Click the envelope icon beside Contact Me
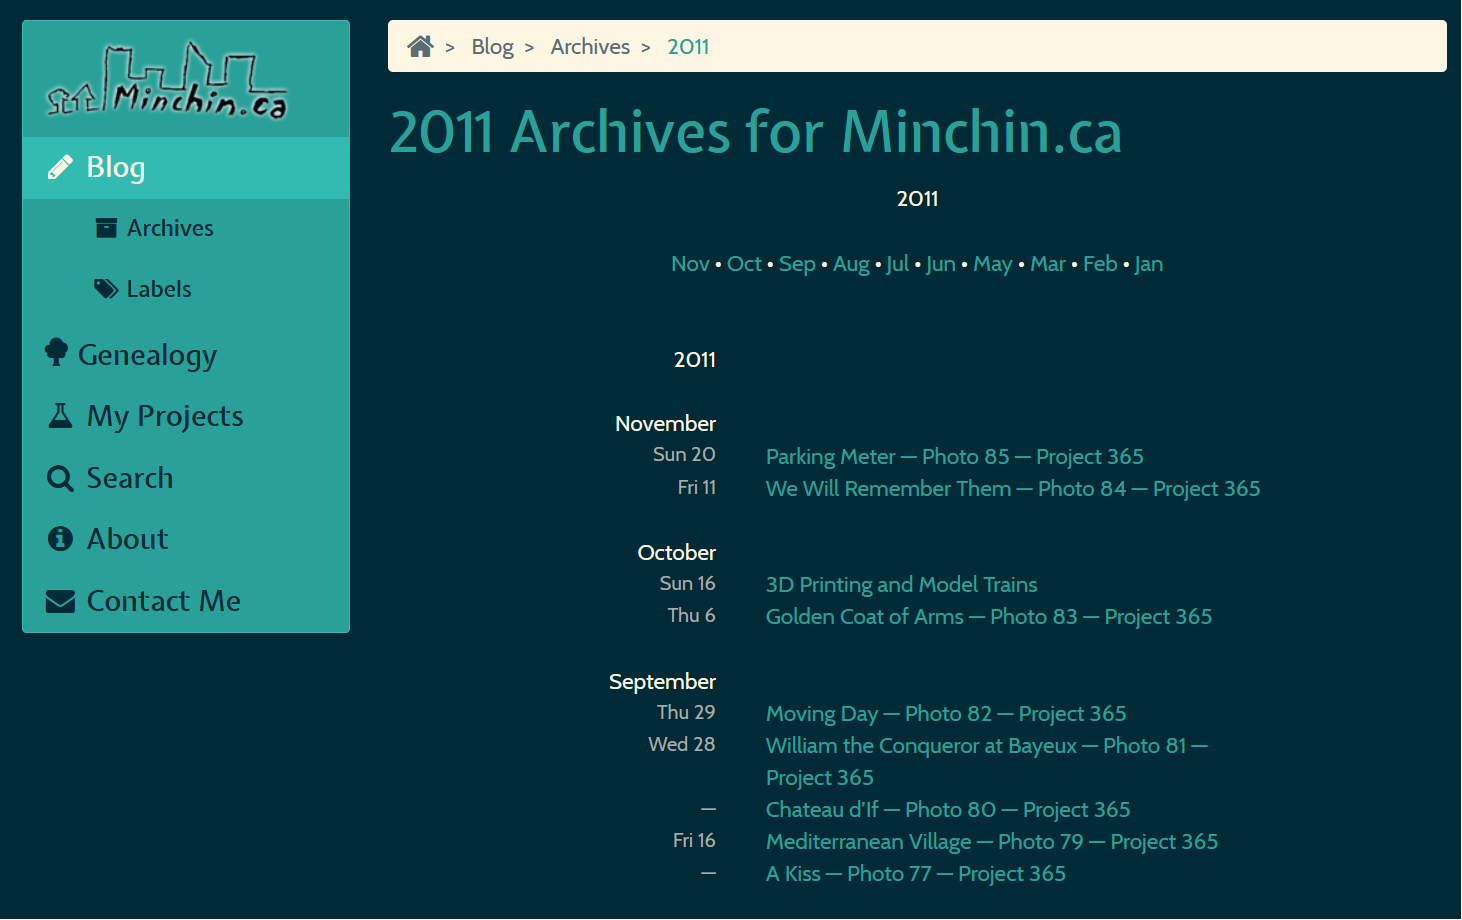 [x=60, y=601]
